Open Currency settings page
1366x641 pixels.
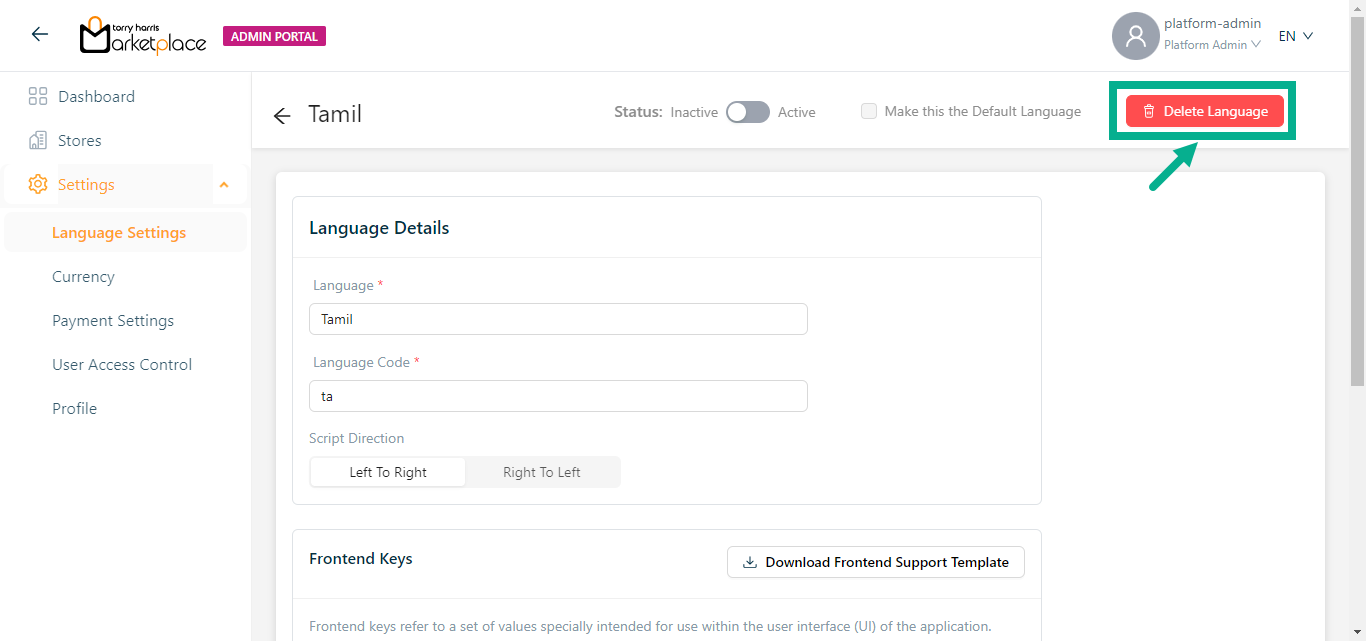pyautogui.click(x=83, y=277)
